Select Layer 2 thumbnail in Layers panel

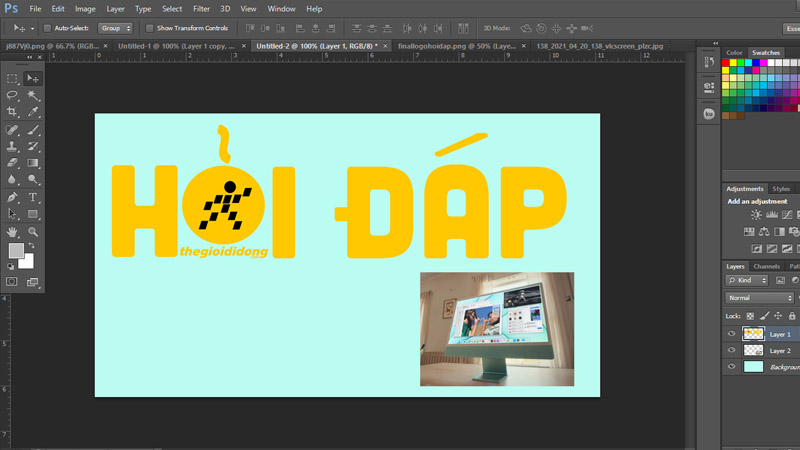(x=753, y=351)
